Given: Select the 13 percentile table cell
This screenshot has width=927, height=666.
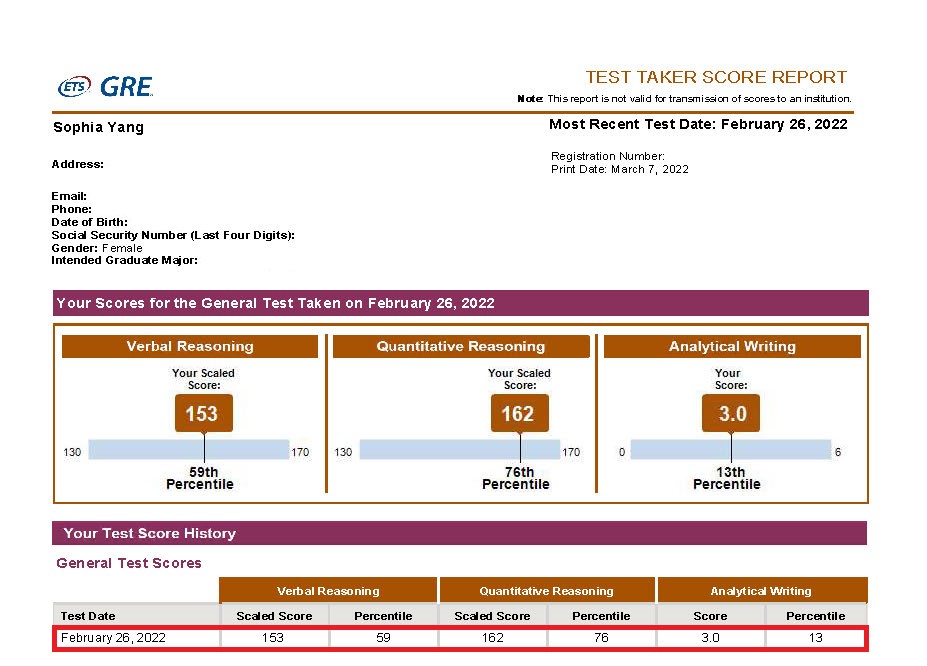Looking at the screenshot, I should click(816, 638).
